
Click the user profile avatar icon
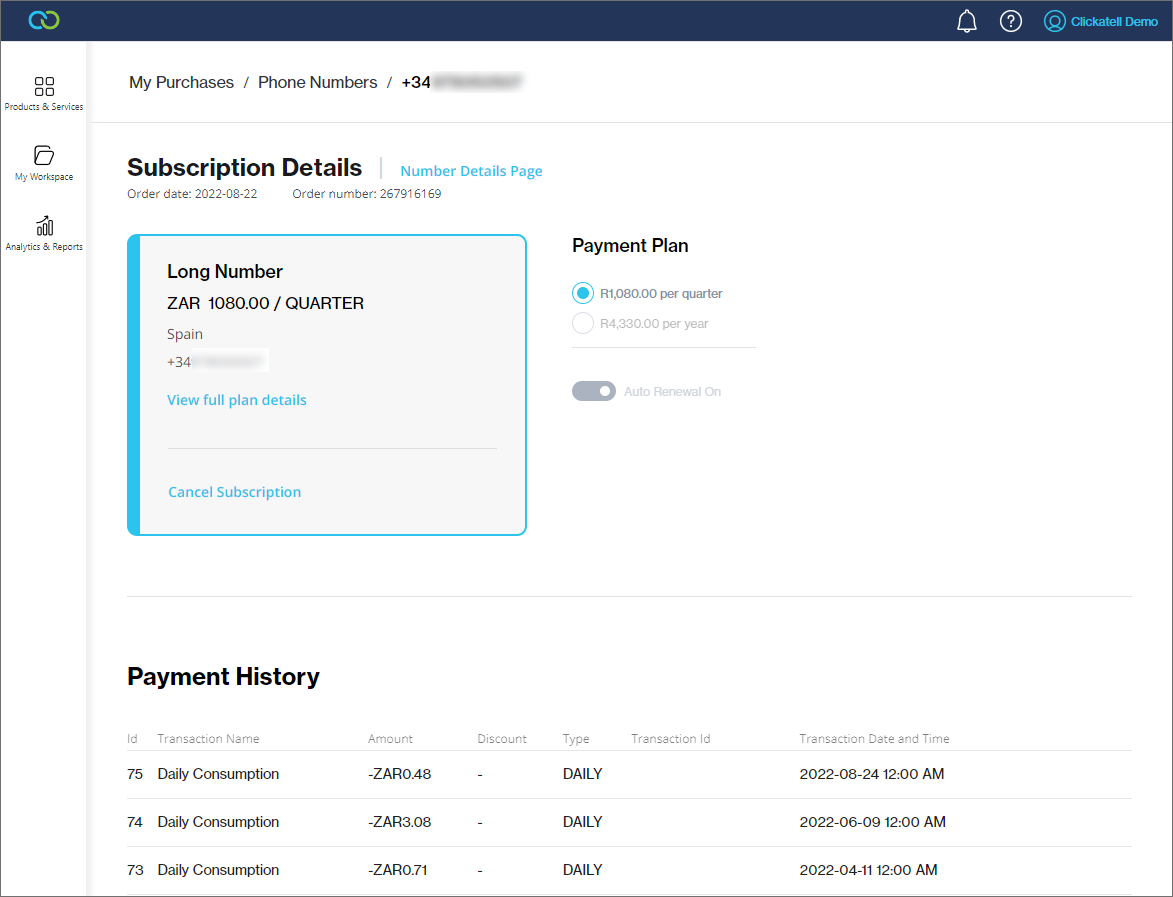coord(1054,21)
